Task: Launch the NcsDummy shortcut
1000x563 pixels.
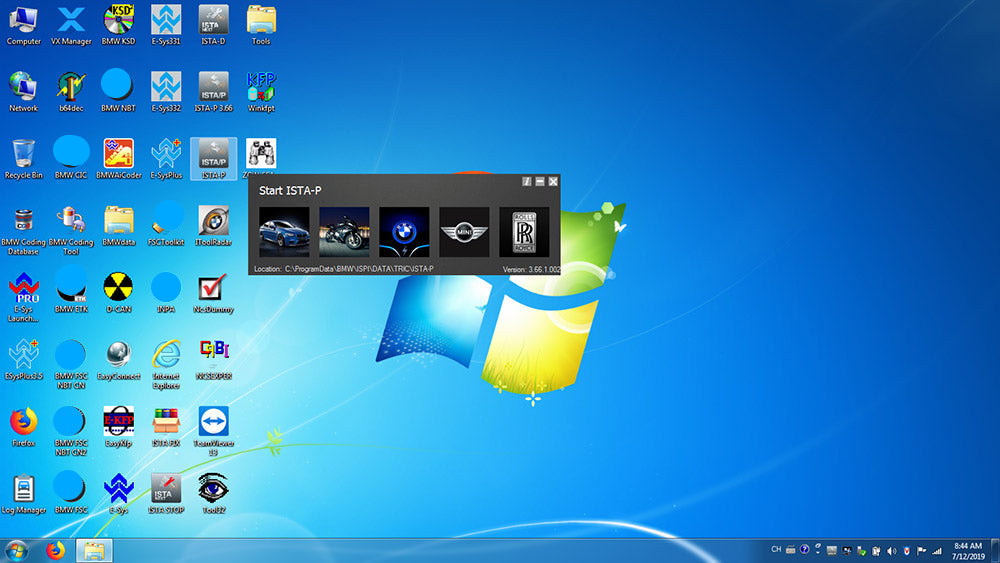Action: pos(213,289)
